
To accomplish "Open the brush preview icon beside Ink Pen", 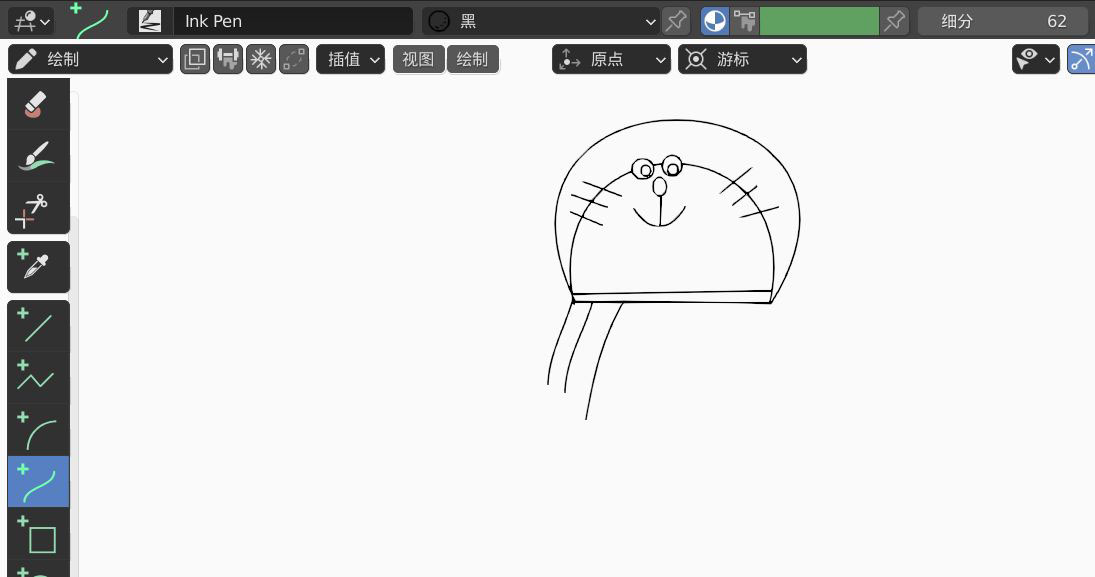I will coord(149,21).
